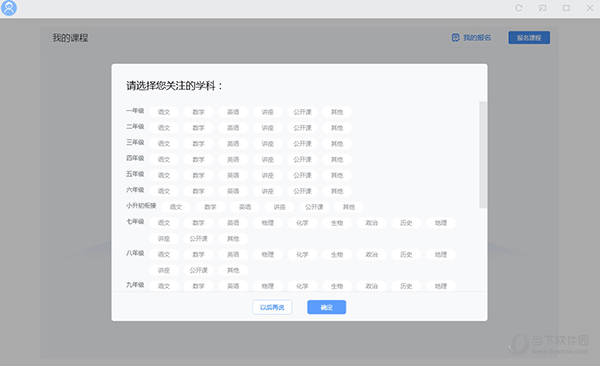Choose 历史 for 八年级
The width and height of the screenshot is (600, 366).
(x=406, y=255)
